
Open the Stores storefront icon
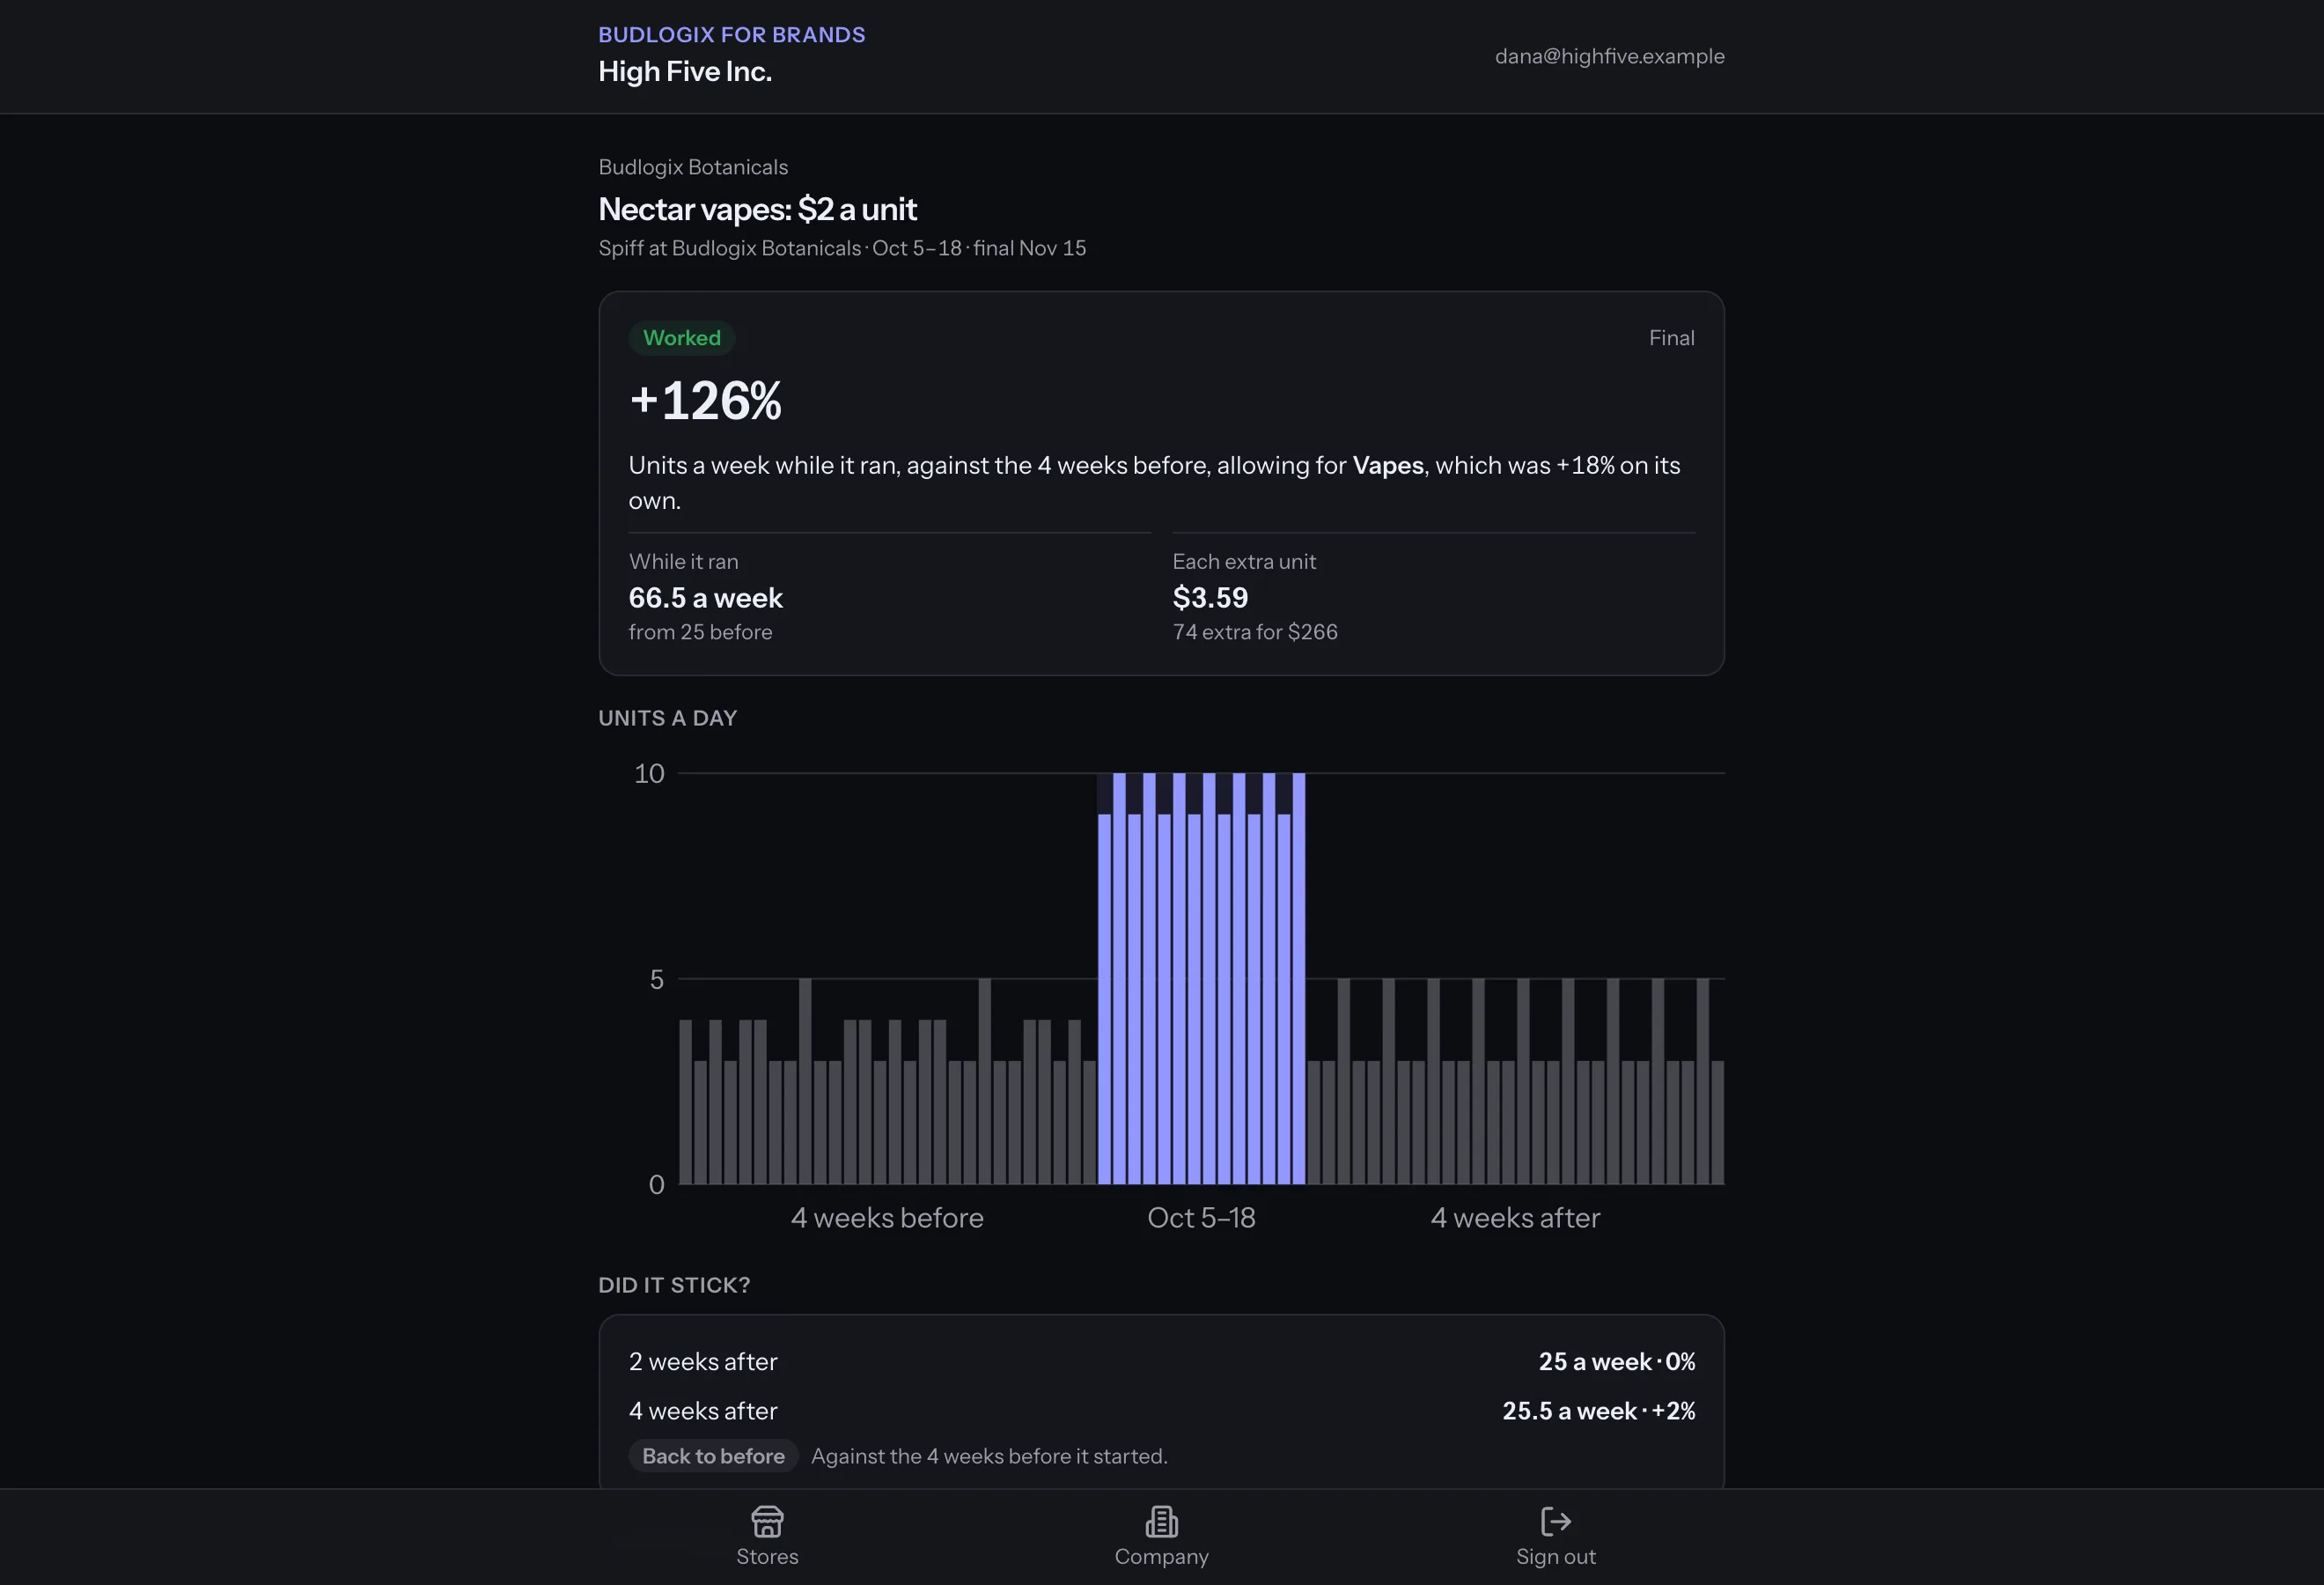pyautogui.click(x=767, y=1521)
